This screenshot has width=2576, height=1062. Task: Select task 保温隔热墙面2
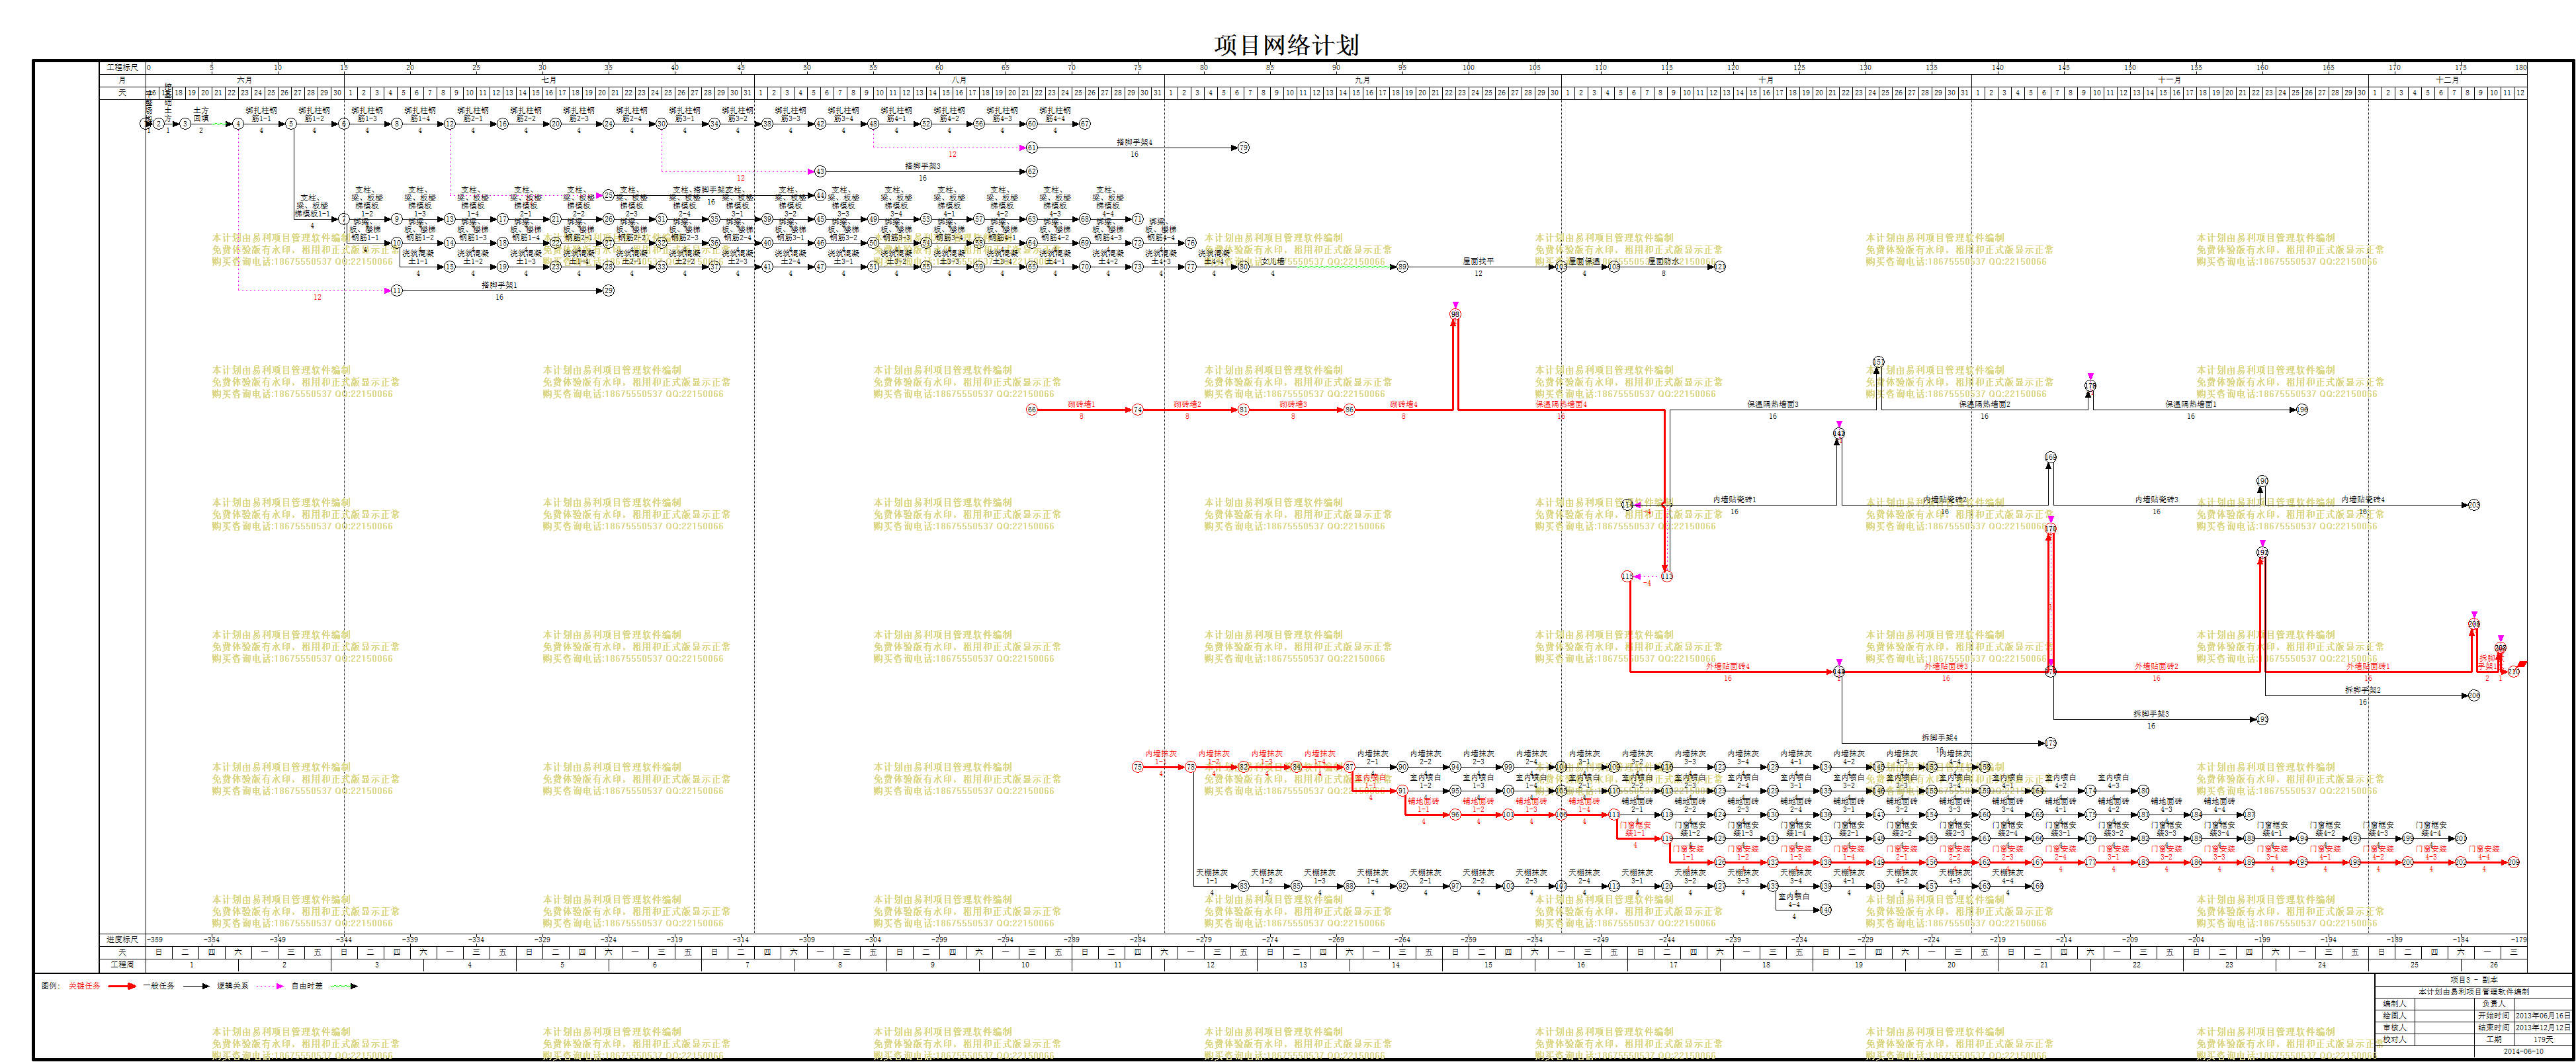1985,404
